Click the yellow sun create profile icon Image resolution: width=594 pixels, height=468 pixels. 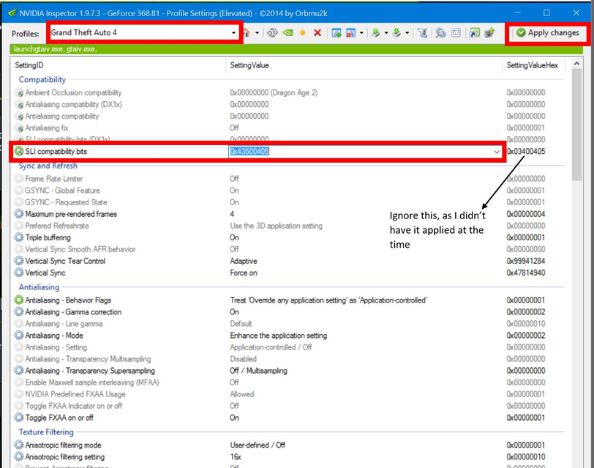[302, 33]
